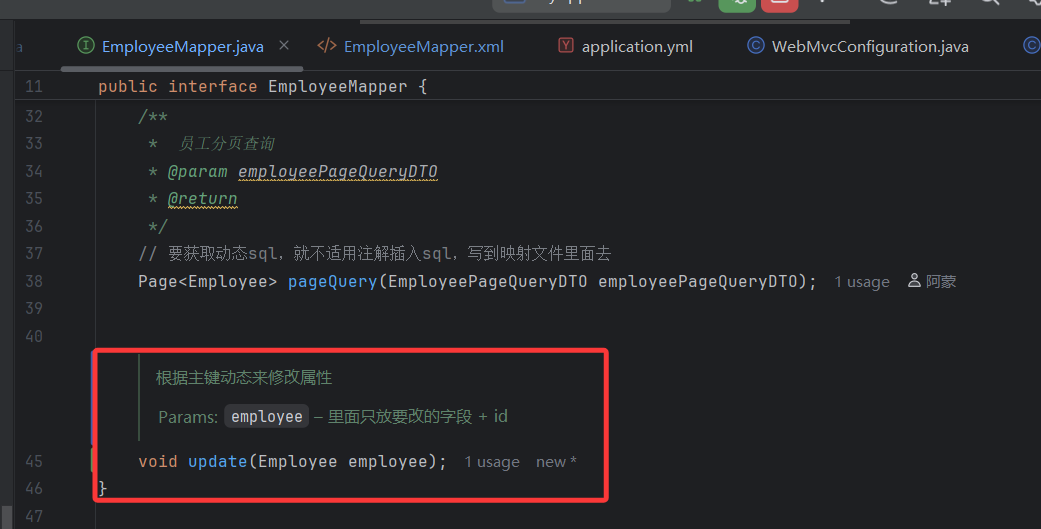Click line number 11 on the sticky line
Viewport: 1041px width, 529px height.
[34, 86]
